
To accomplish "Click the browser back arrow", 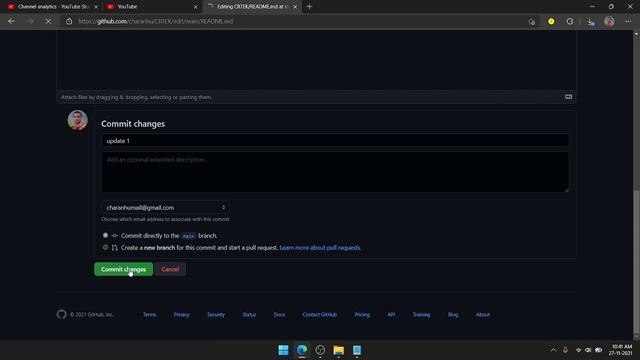I will tap(11, 21).
